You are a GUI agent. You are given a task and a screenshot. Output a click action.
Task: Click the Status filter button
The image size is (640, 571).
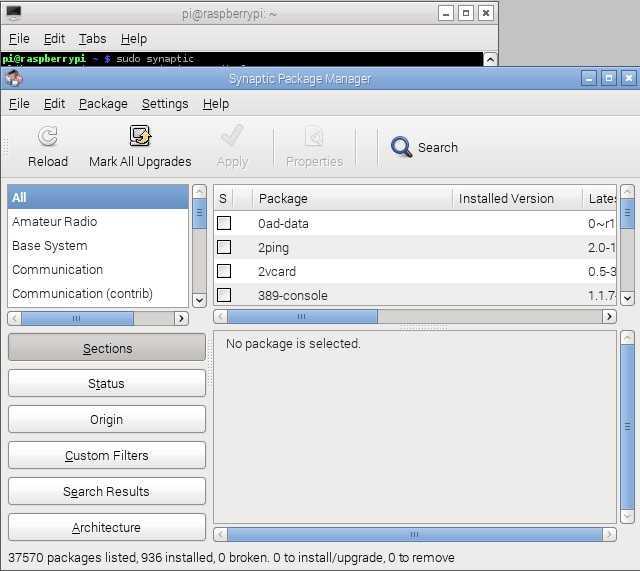point(107,383)
